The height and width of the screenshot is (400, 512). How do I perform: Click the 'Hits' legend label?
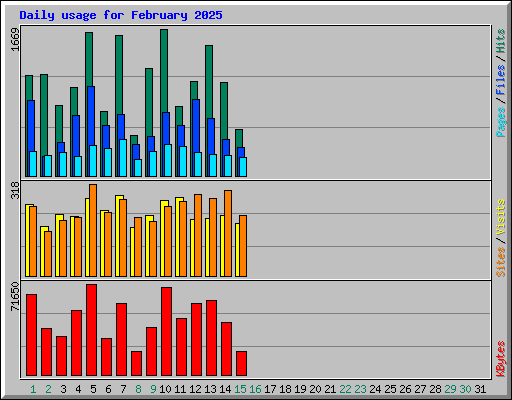[501, 41]
